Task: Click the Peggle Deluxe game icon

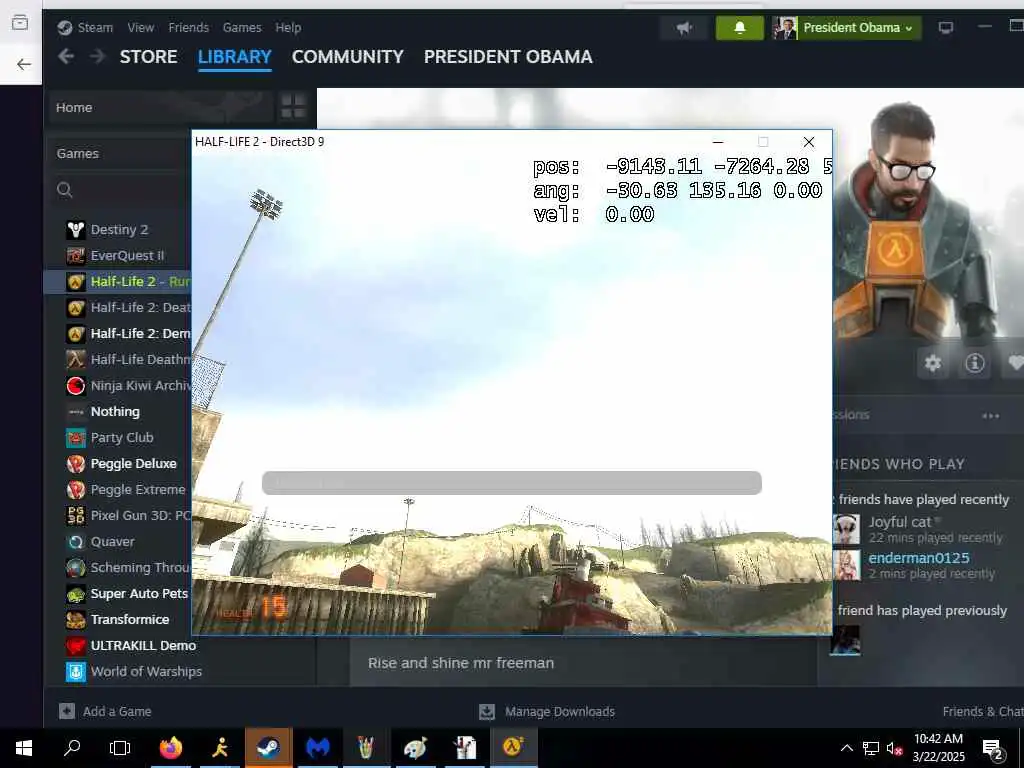Action: click(76, 464)
